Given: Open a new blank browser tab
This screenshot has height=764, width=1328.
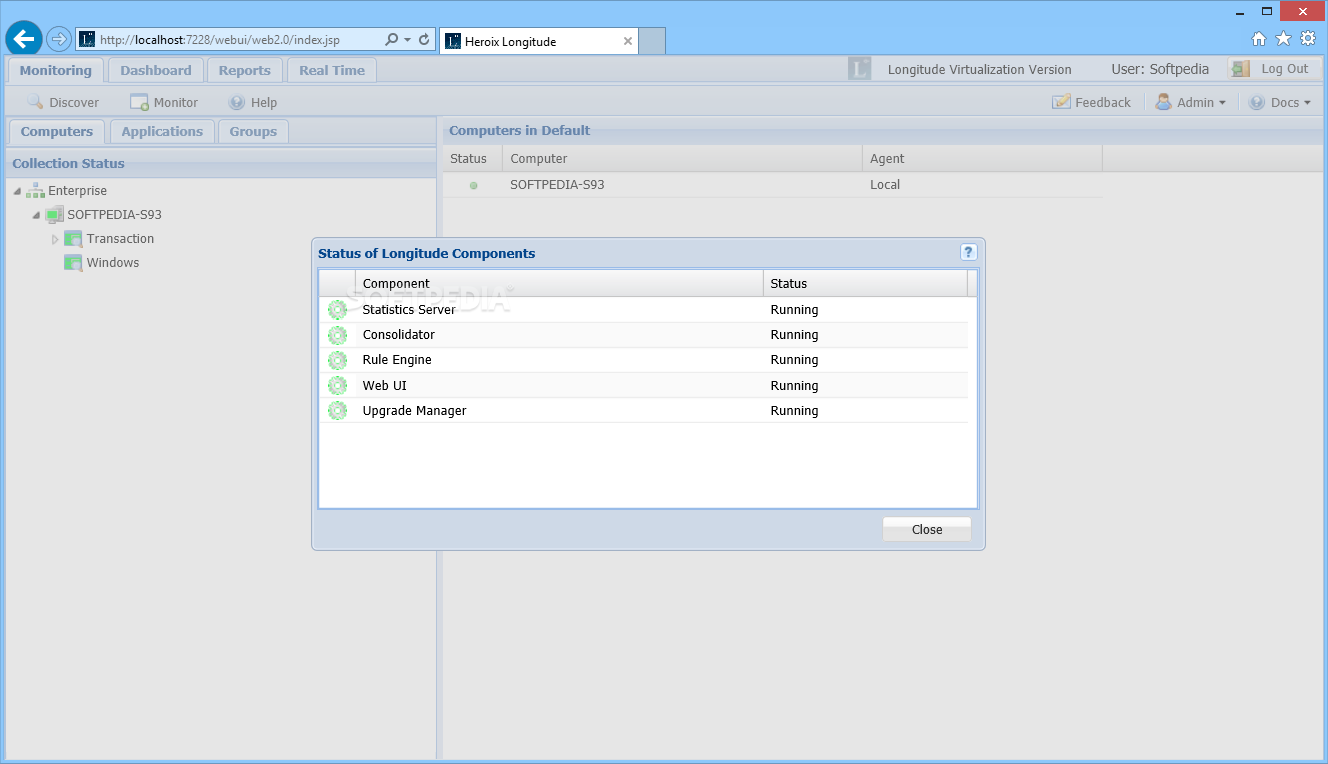Looking at the screenshot, I should tap(652, 41).
